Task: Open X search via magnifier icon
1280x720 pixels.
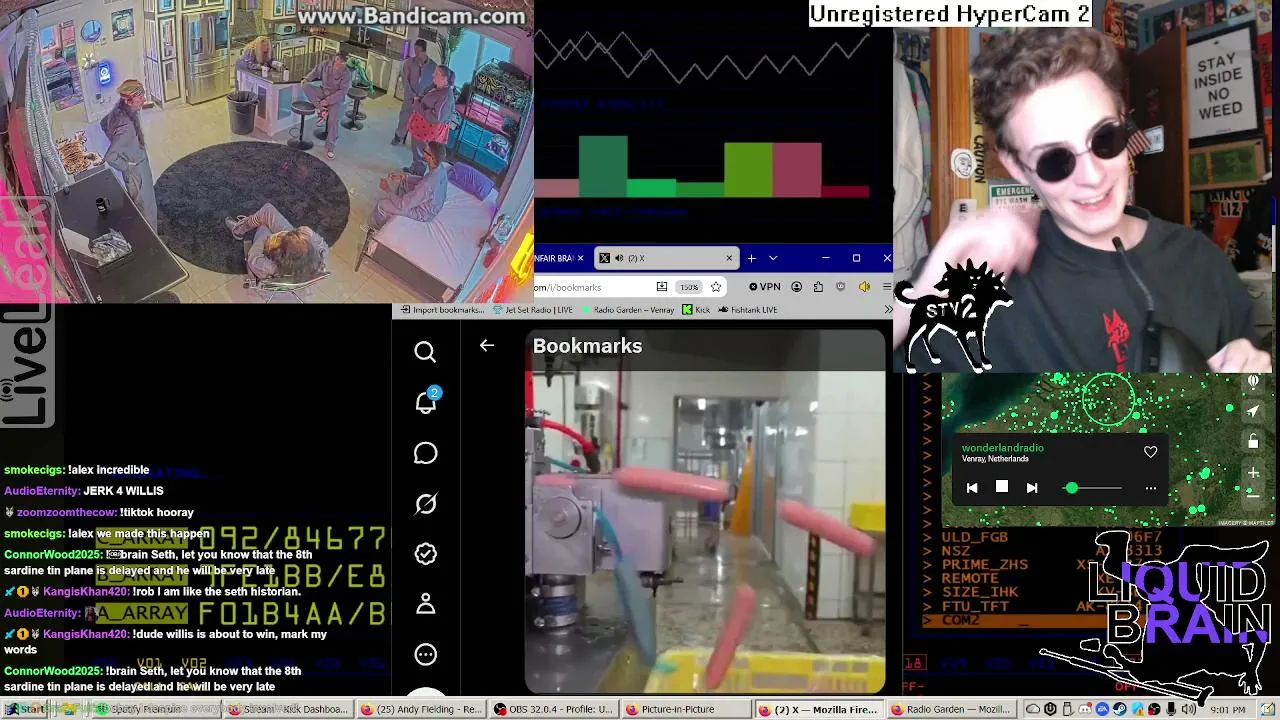Action: tap(425, 351)
